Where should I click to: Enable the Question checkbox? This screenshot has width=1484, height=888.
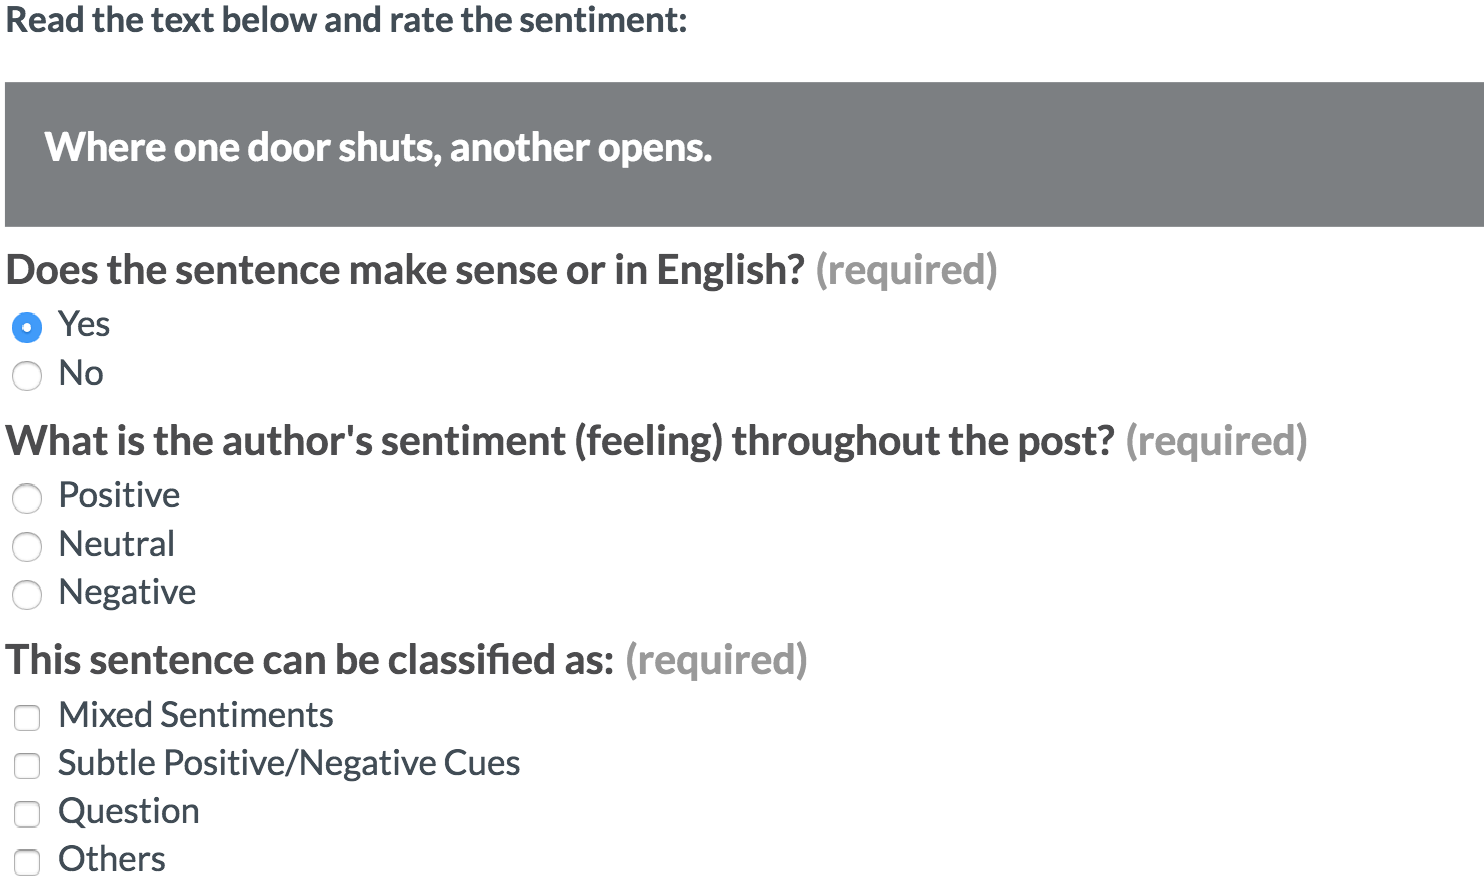(27, 814)
